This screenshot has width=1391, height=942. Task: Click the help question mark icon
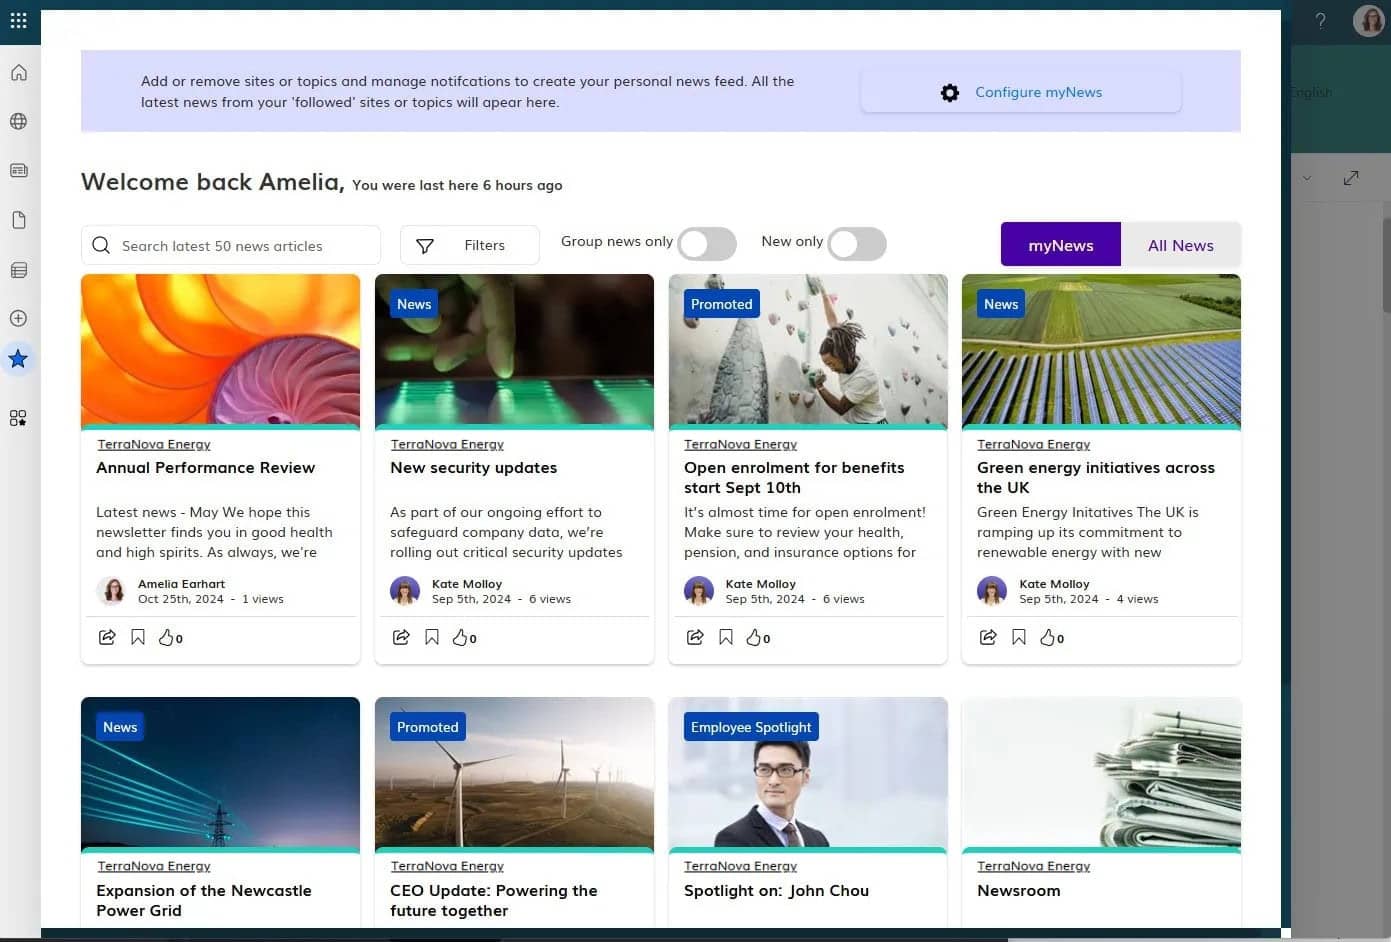point(1321,20)
